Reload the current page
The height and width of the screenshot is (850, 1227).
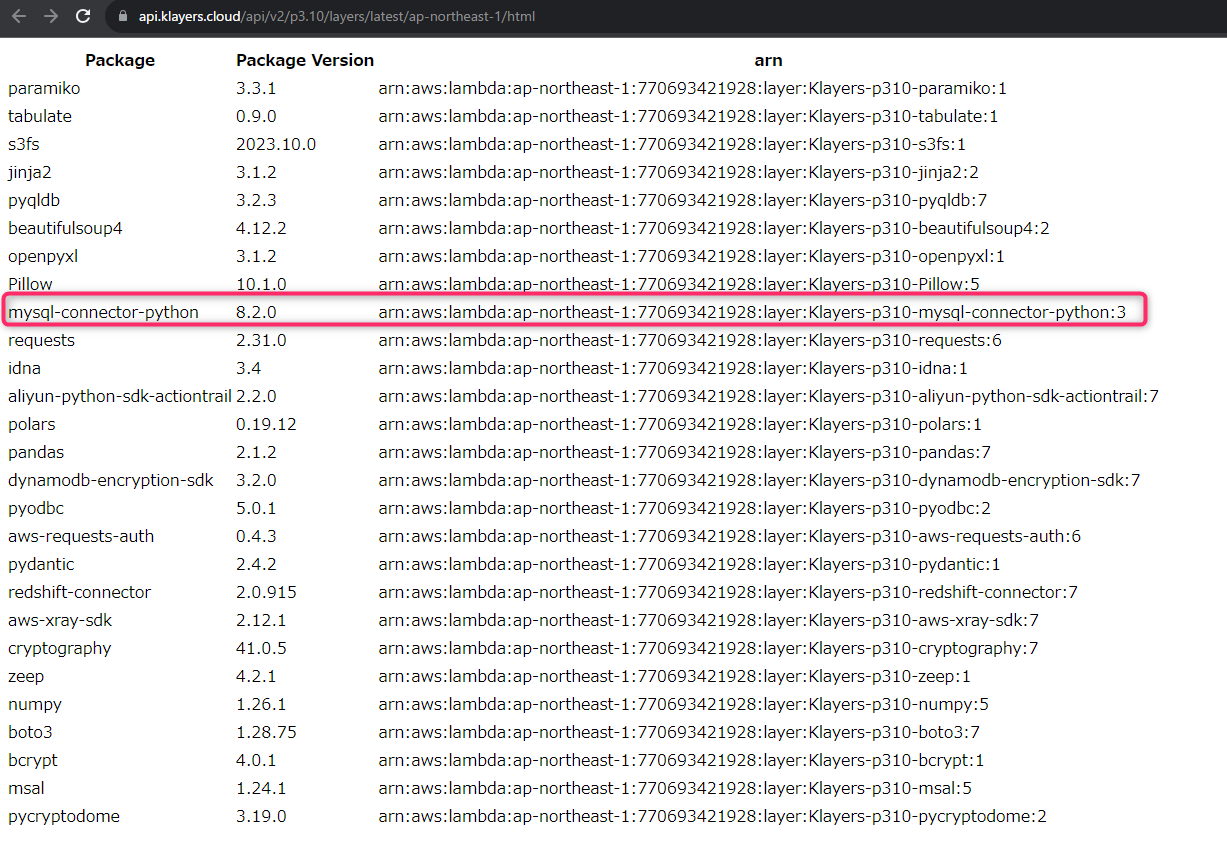tap(82, 16)
